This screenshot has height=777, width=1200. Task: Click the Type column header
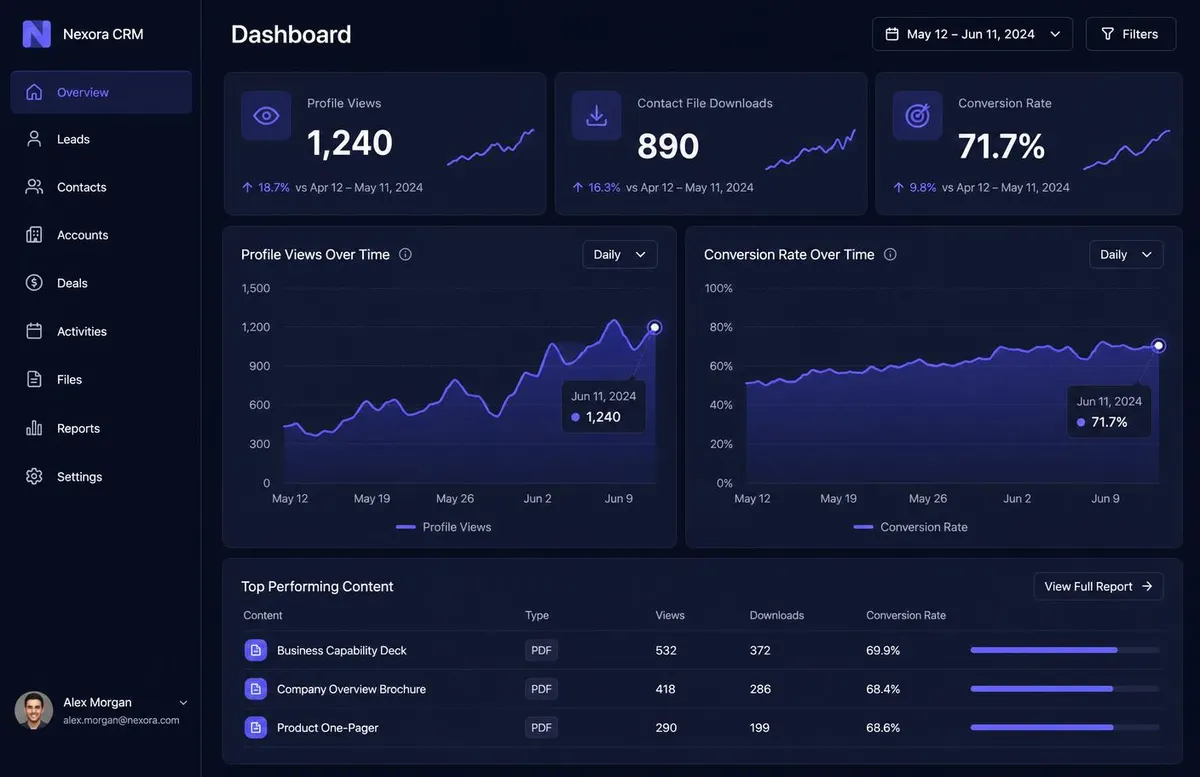[x=537, y=615]
